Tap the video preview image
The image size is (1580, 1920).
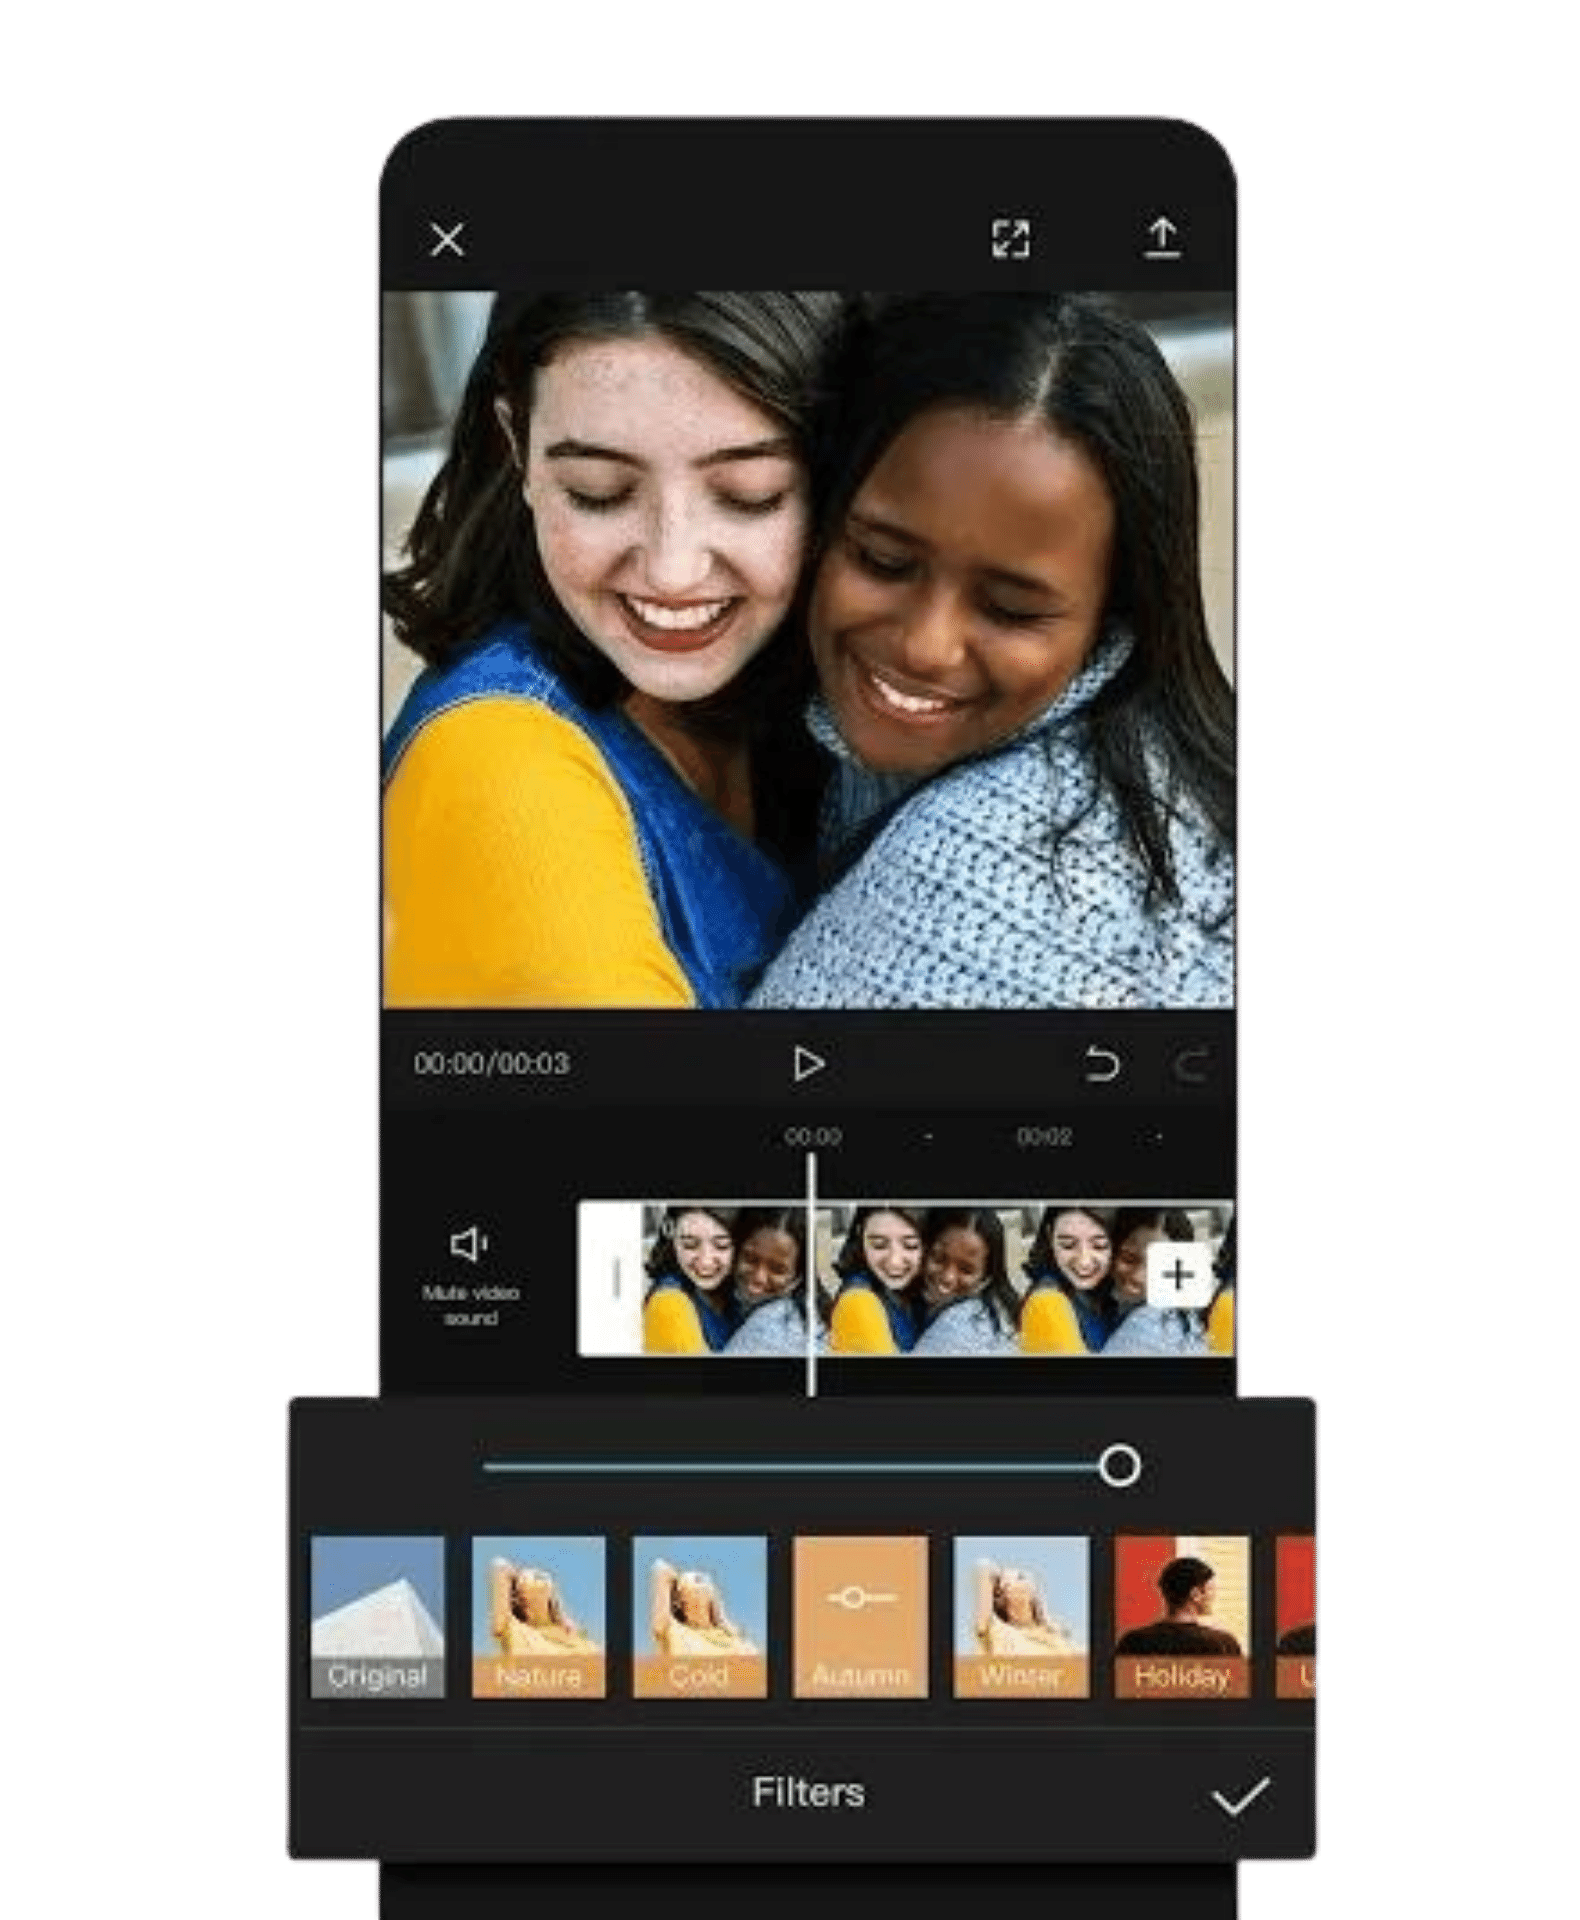[808, 650]
